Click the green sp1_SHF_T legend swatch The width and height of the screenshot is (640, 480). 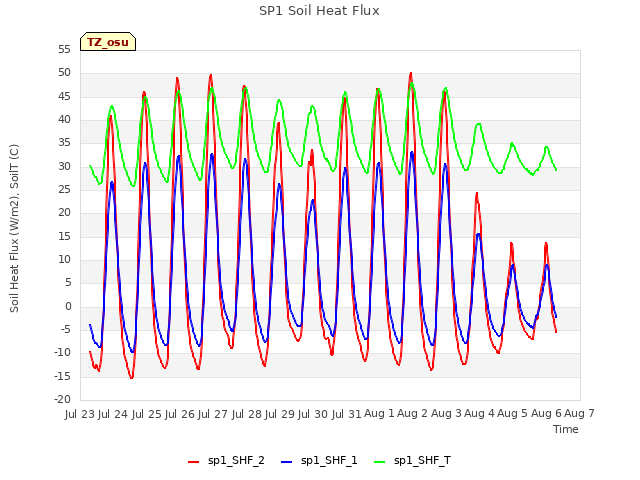(x=380, y=462)
